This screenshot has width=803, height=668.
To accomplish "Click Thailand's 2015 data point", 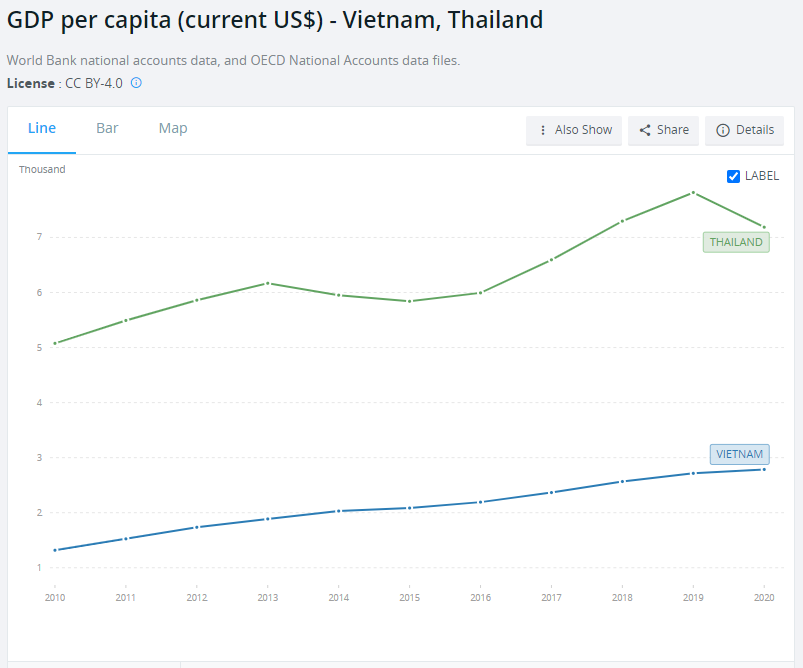I will click(409, 301).
